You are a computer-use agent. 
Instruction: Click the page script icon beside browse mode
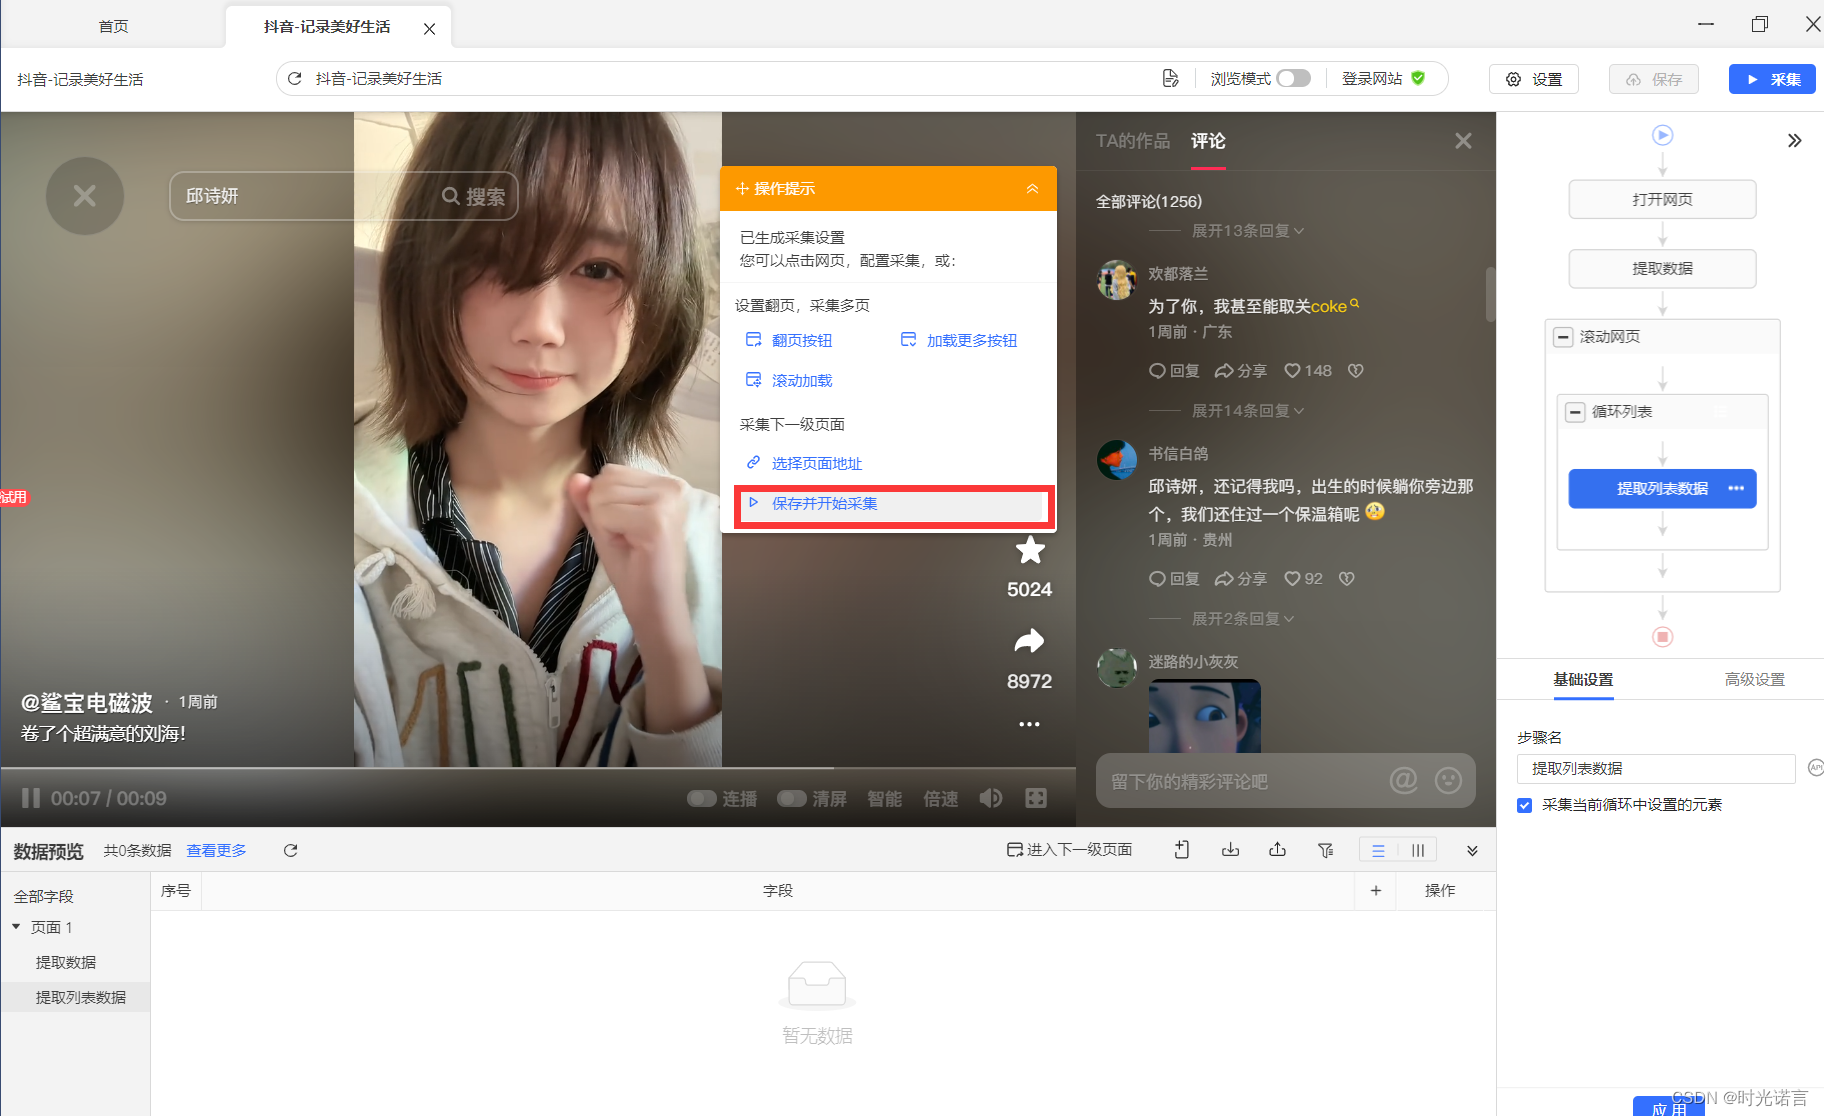(x=1170, y=78)
